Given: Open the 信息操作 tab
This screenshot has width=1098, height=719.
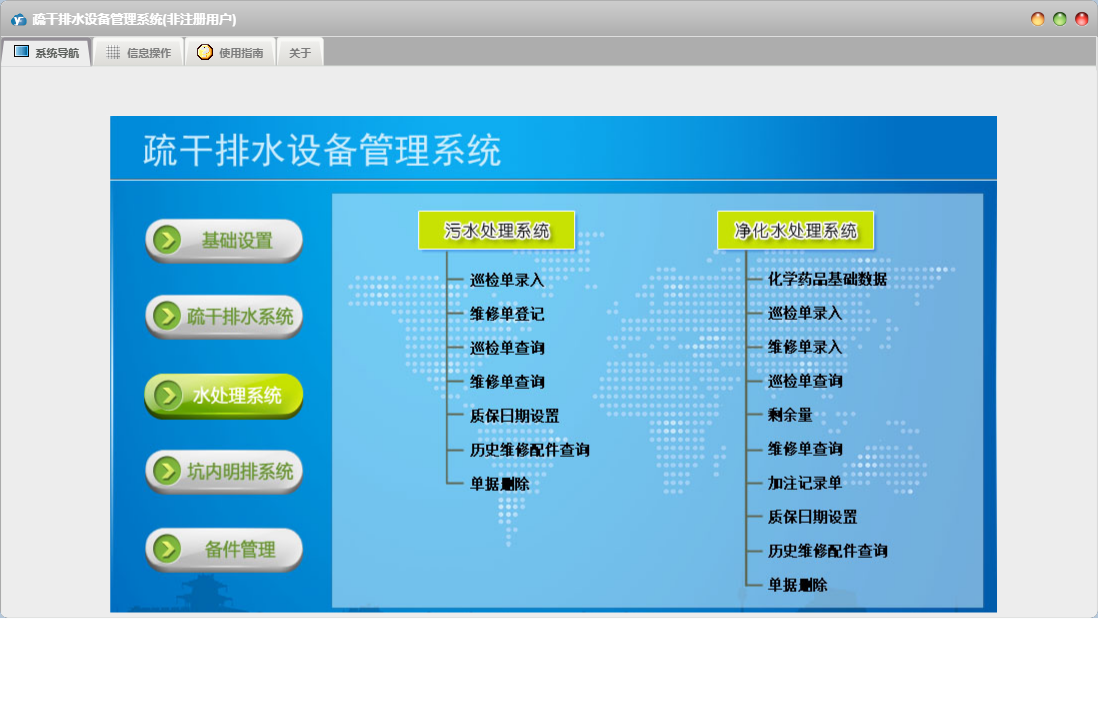Looking at the screenshot, I should [139, 53].
